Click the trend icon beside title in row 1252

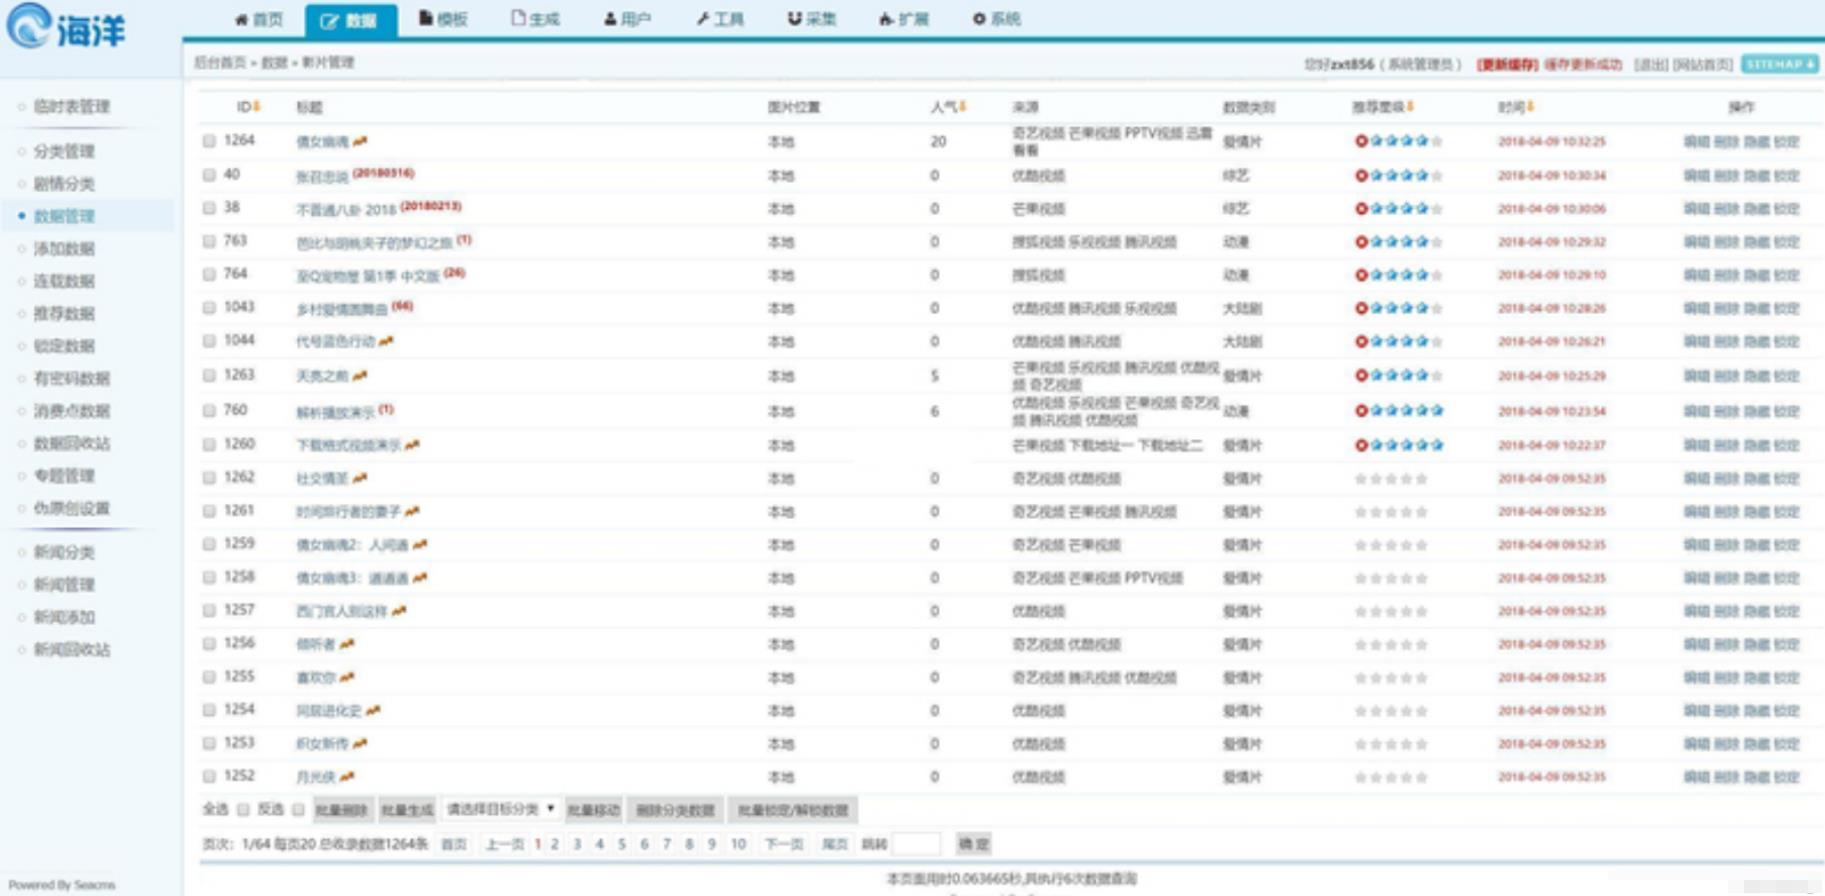[347, 776]
